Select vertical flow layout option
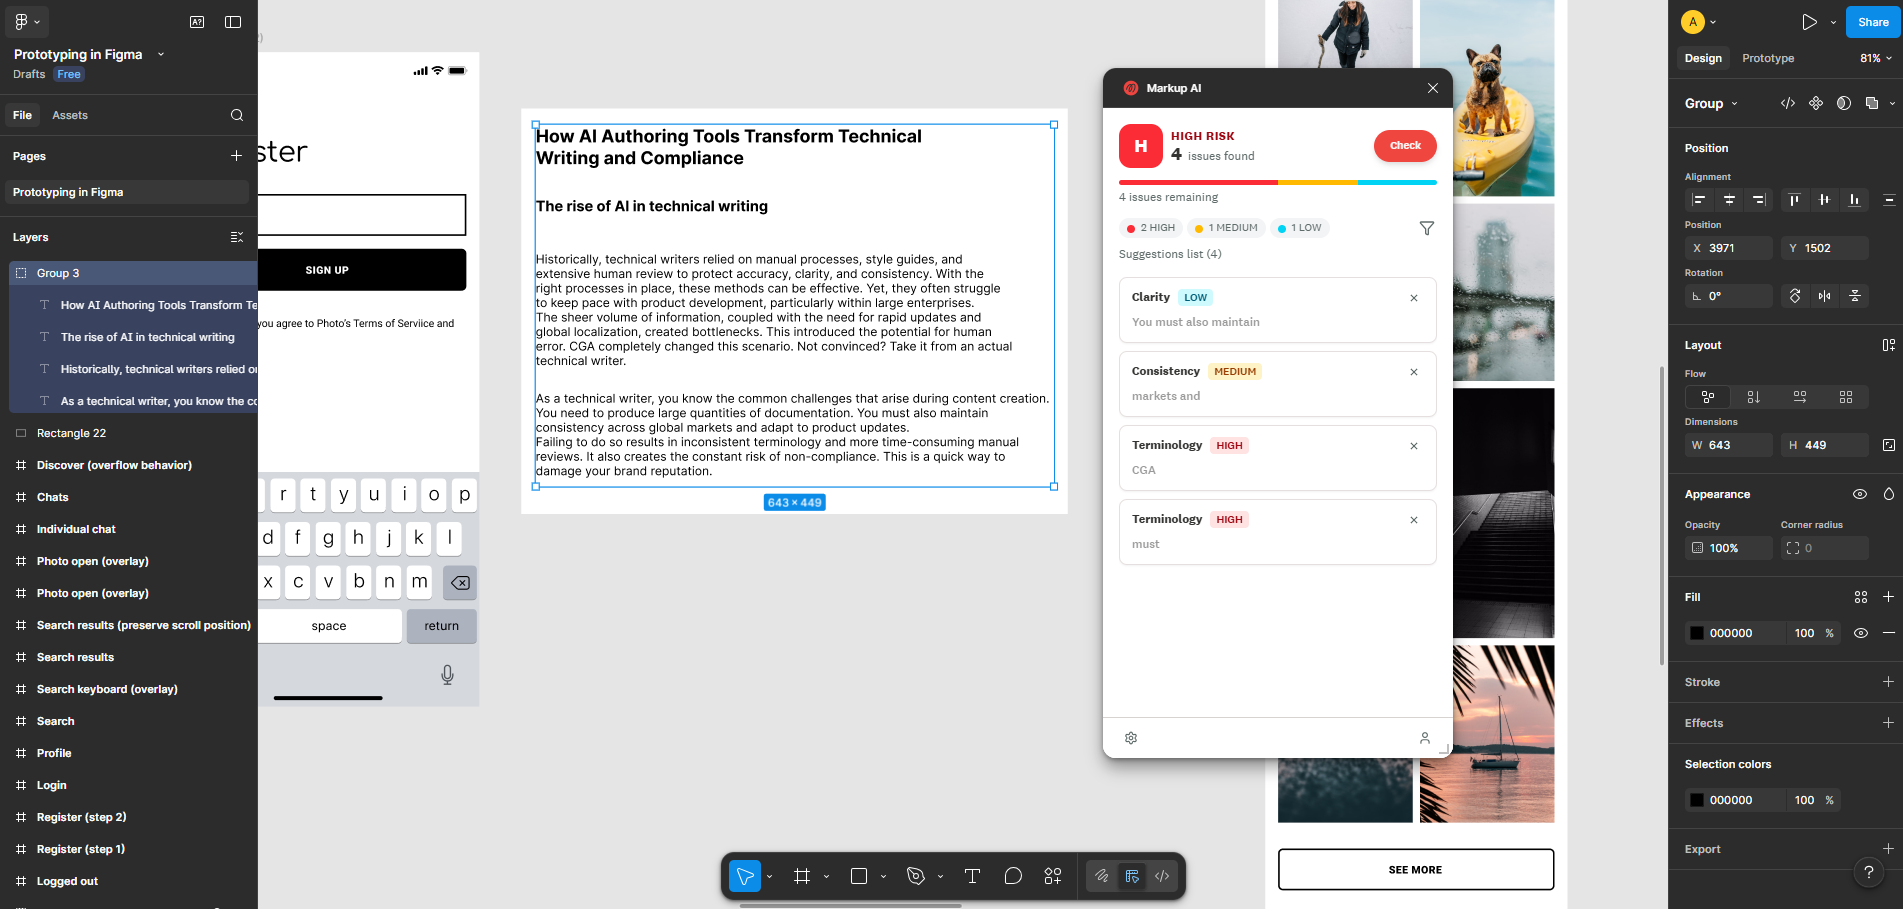 pyautogui.click(x=1754, y=397)
